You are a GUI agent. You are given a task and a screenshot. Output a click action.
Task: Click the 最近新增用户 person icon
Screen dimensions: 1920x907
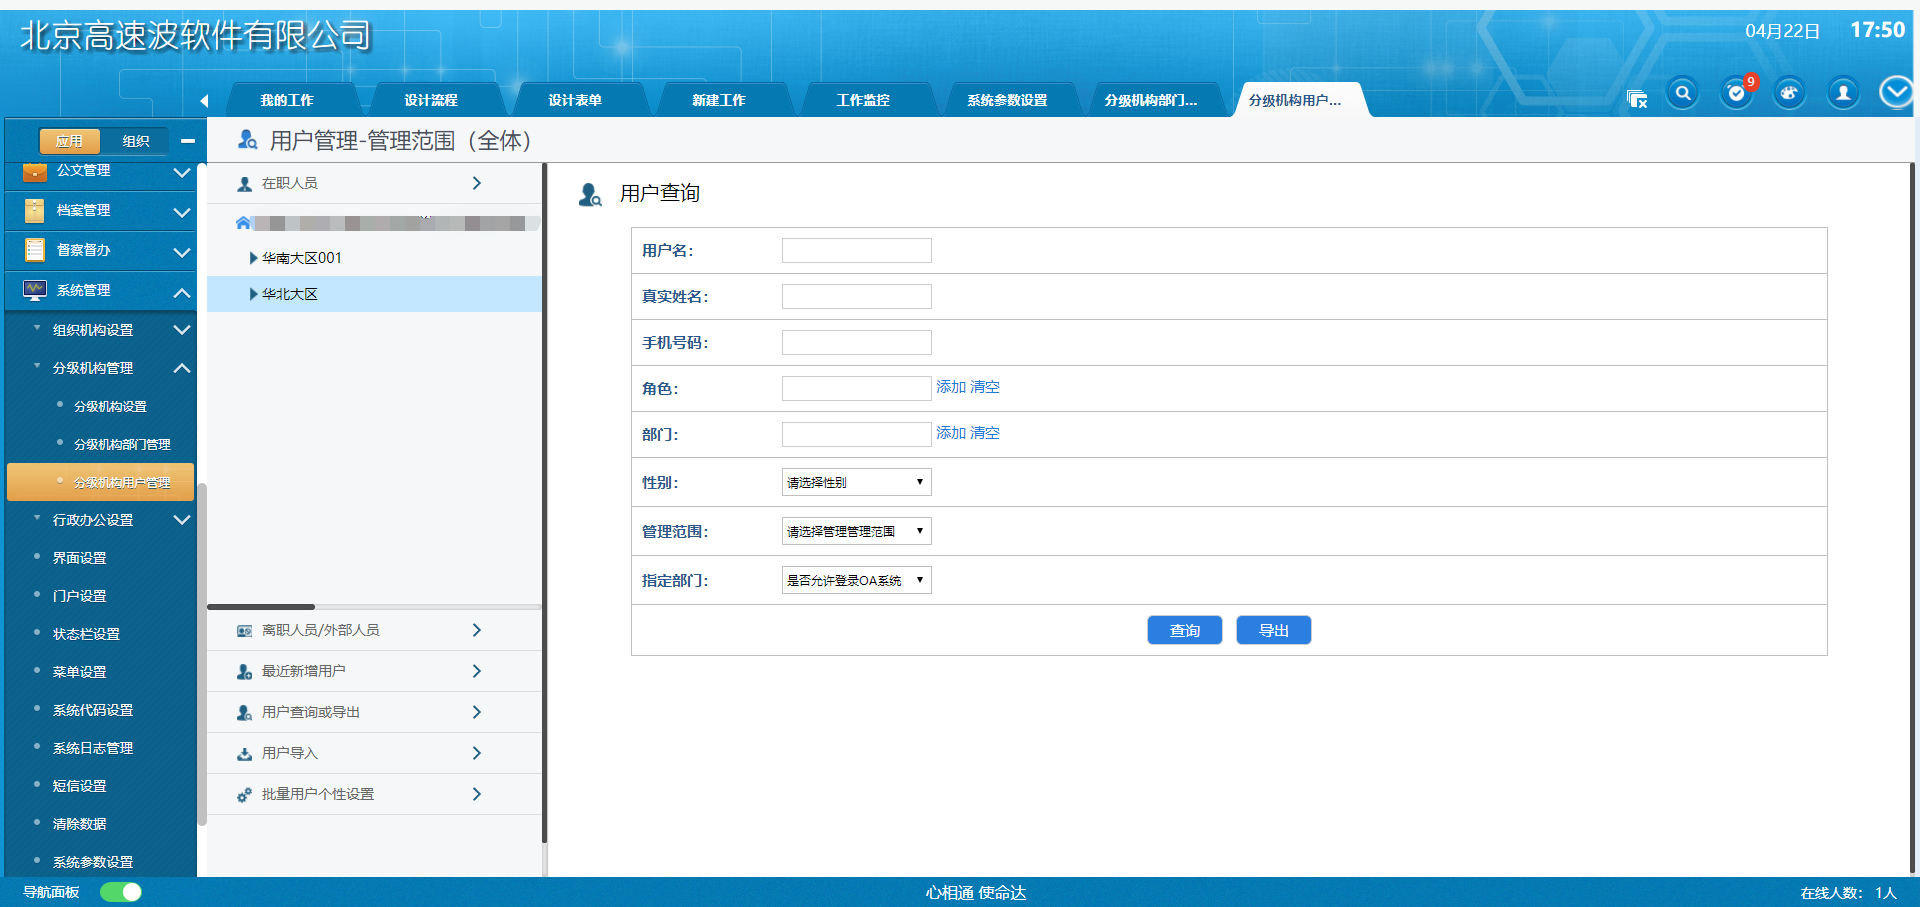pos(245,672)
